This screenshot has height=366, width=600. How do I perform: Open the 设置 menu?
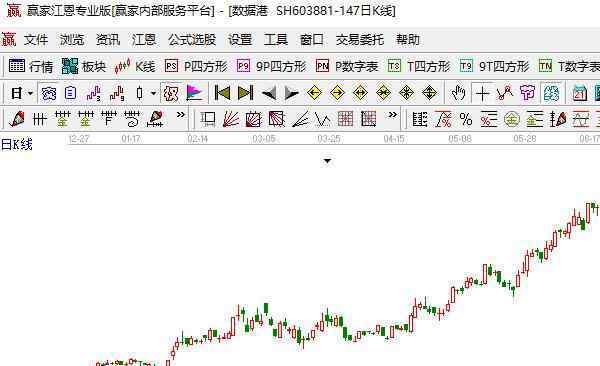(x=240, y=40)
